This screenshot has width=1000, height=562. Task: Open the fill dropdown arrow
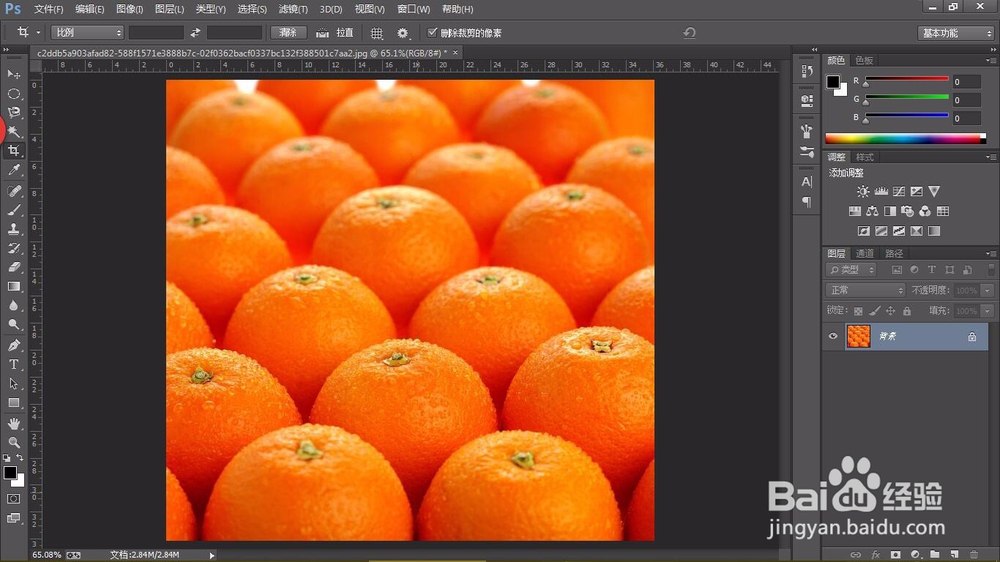pos(987,311)
